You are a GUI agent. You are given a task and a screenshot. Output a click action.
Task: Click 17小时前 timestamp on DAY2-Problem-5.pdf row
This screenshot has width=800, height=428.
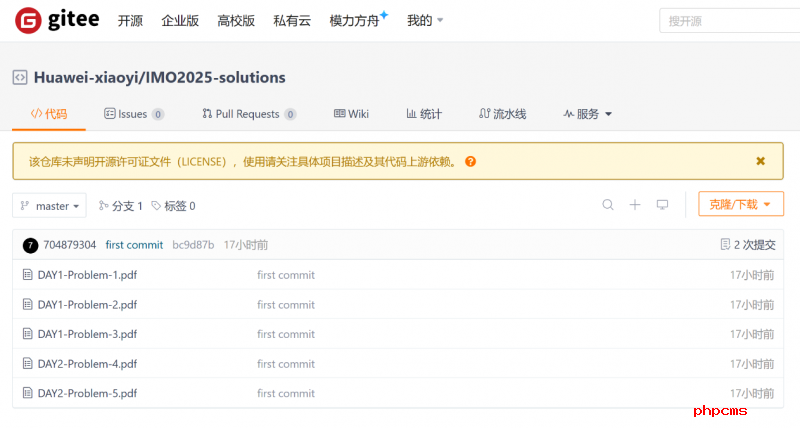[752, 393]
